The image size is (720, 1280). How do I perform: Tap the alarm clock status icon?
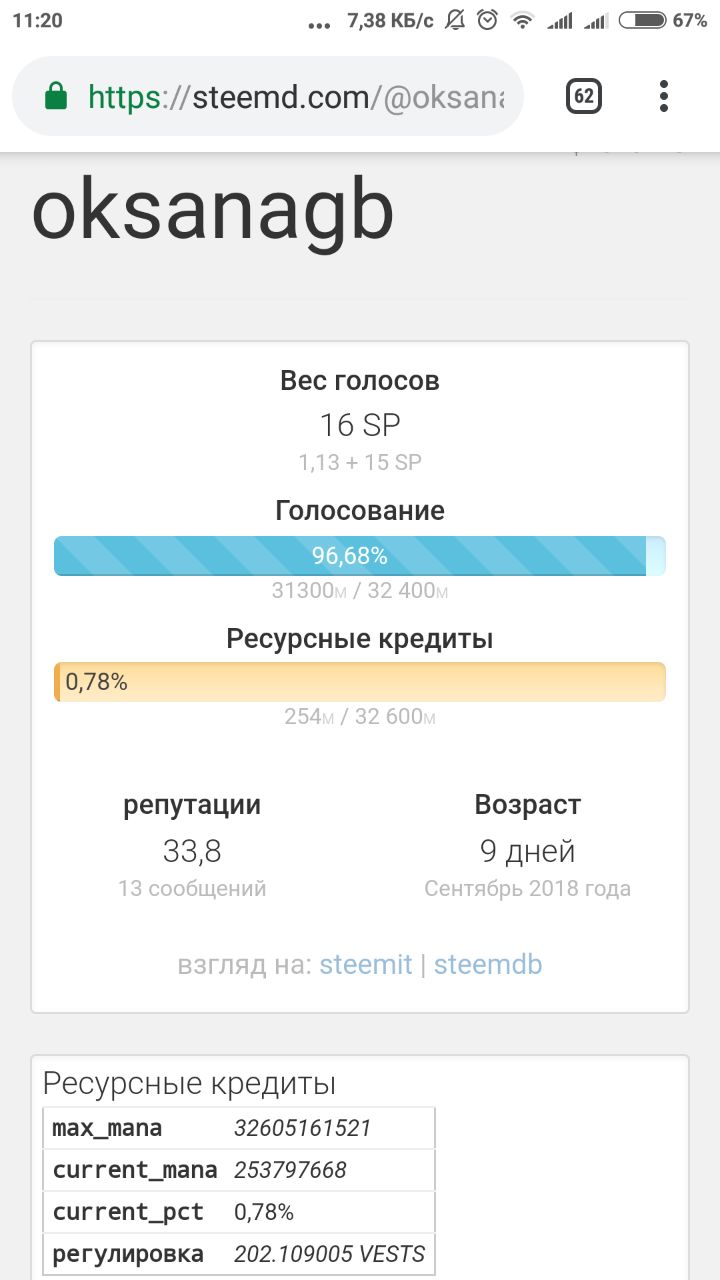(487, 20)
